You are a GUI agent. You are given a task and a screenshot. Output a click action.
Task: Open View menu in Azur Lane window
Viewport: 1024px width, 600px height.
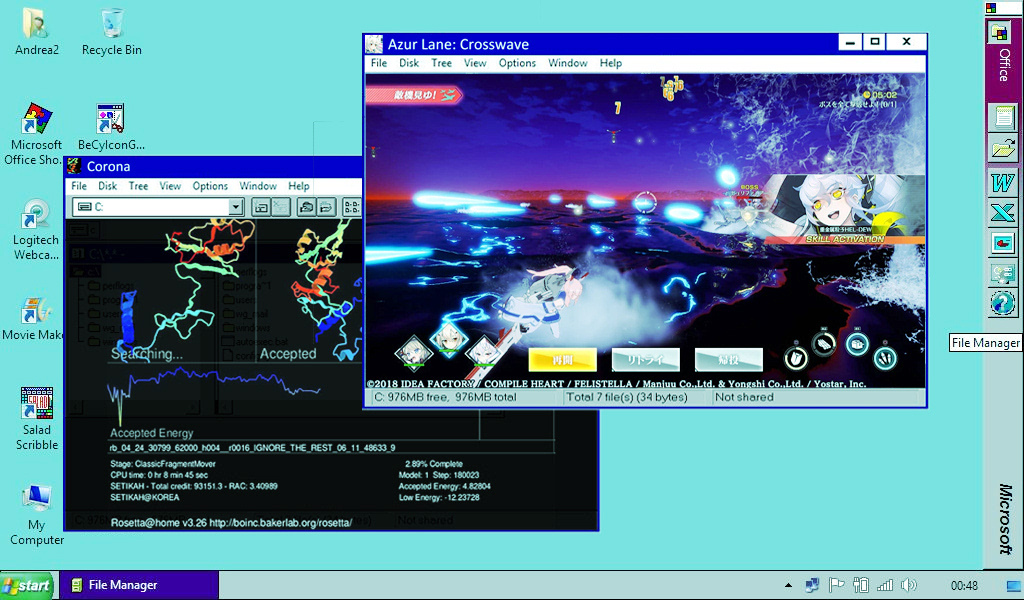[x=475, y=63]
